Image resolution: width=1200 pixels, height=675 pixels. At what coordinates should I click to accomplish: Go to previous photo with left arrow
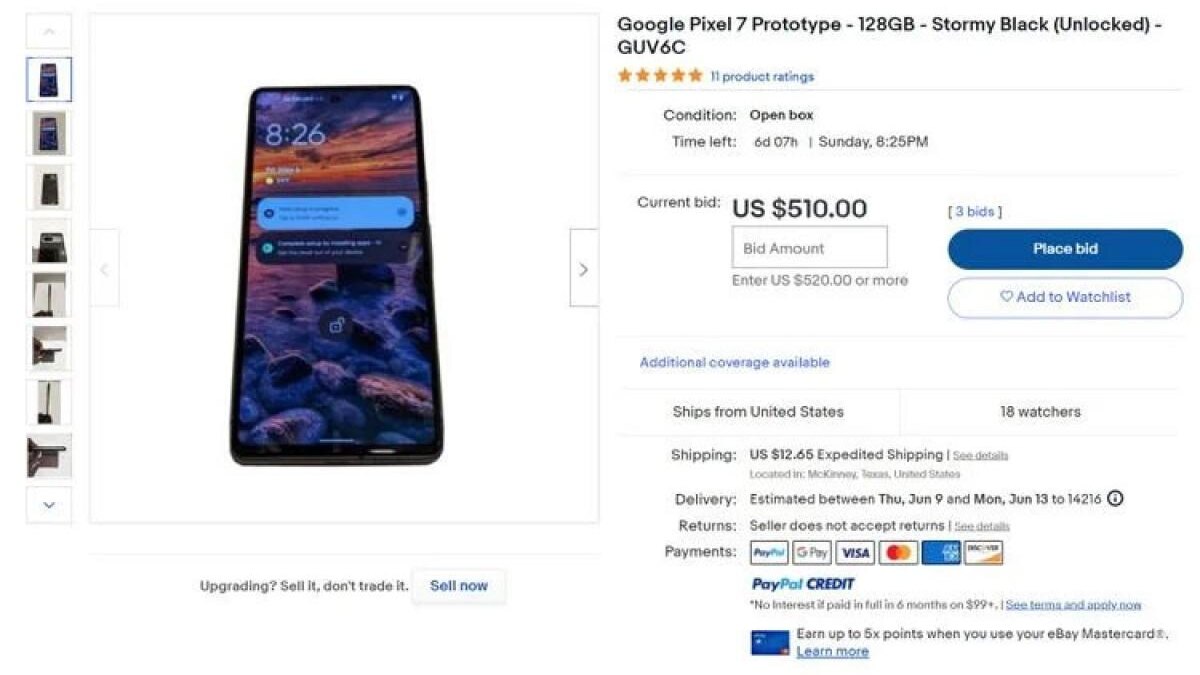104,269
